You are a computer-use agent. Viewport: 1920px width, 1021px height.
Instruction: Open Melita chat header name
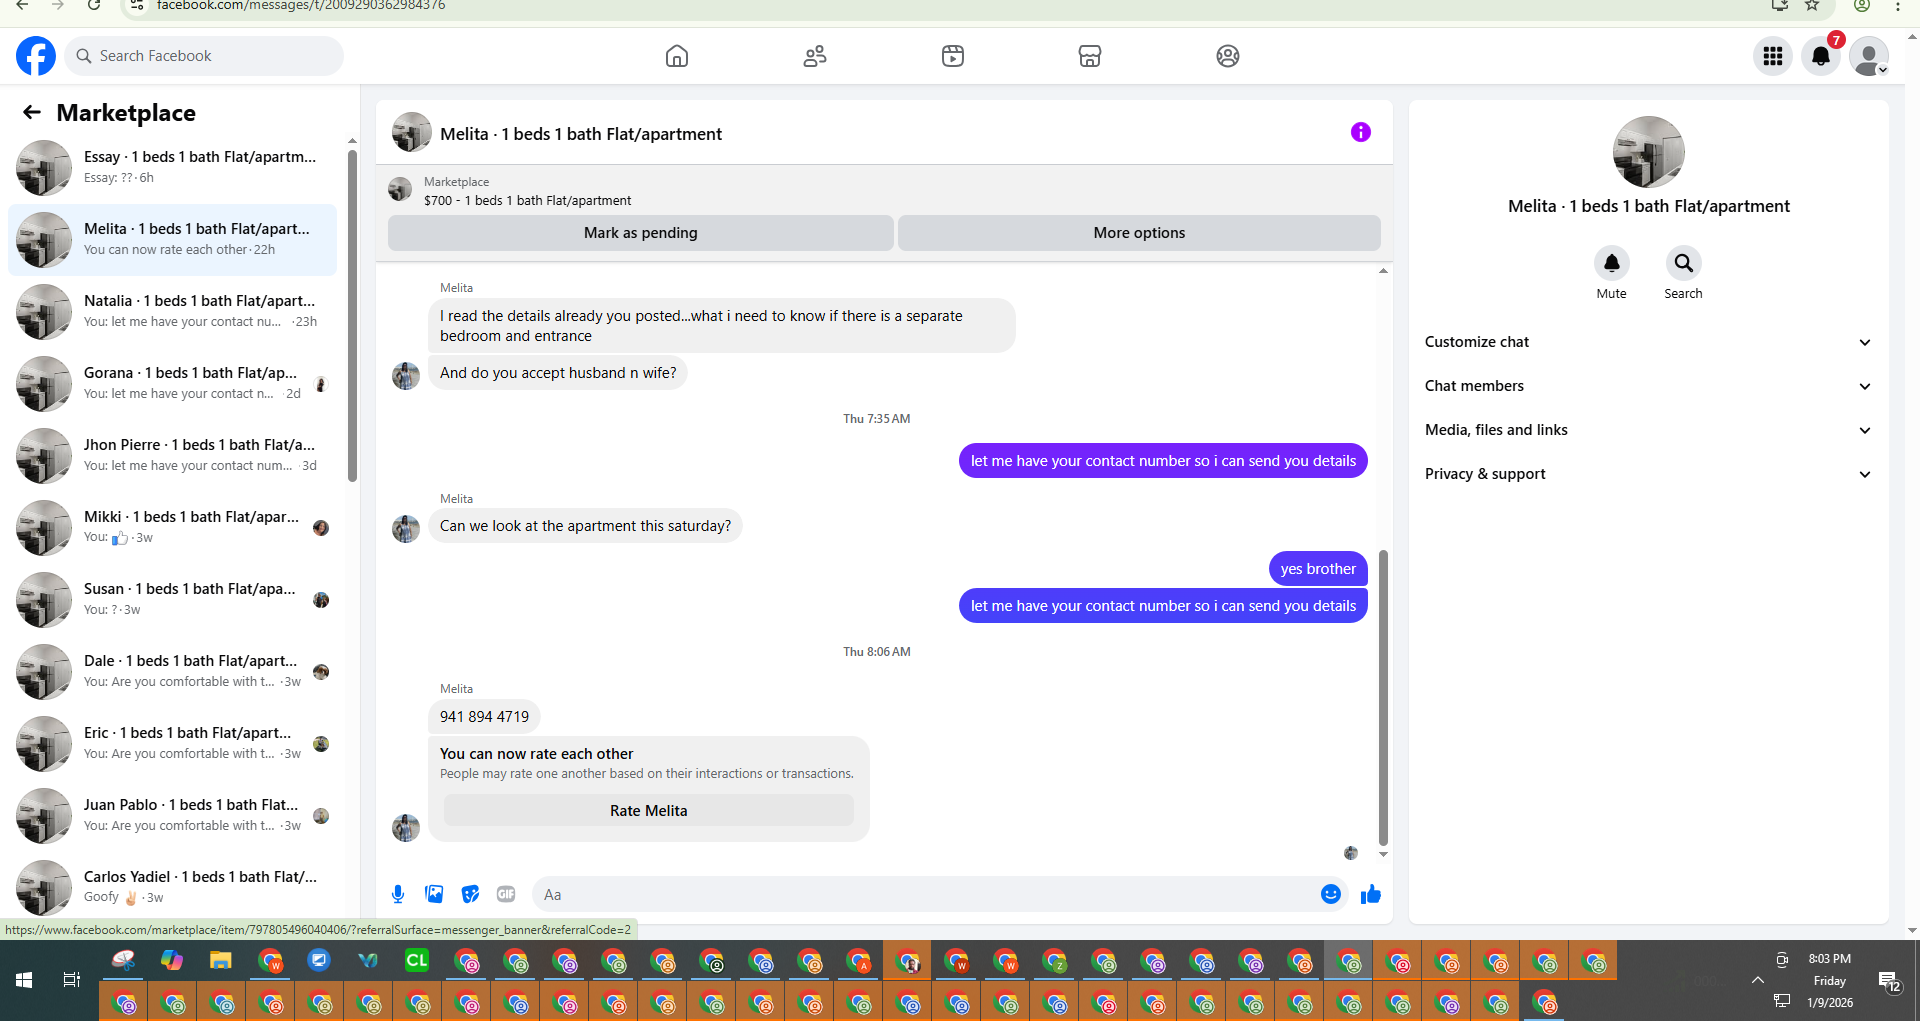click(581, 134)
